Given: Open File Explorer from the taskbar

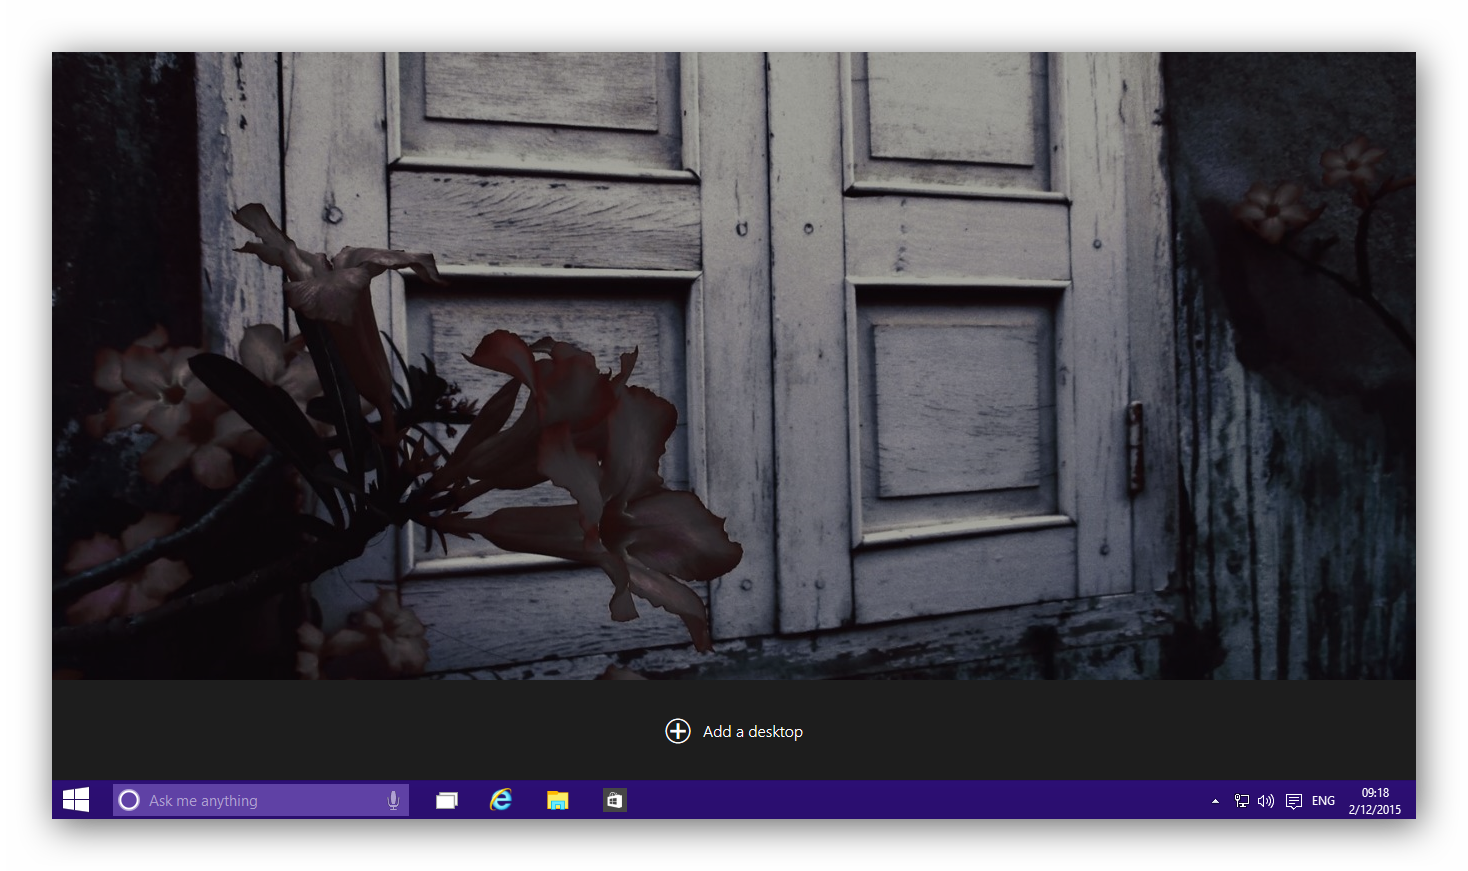Looking at the screenshot, I should click(x=557, y=800).
